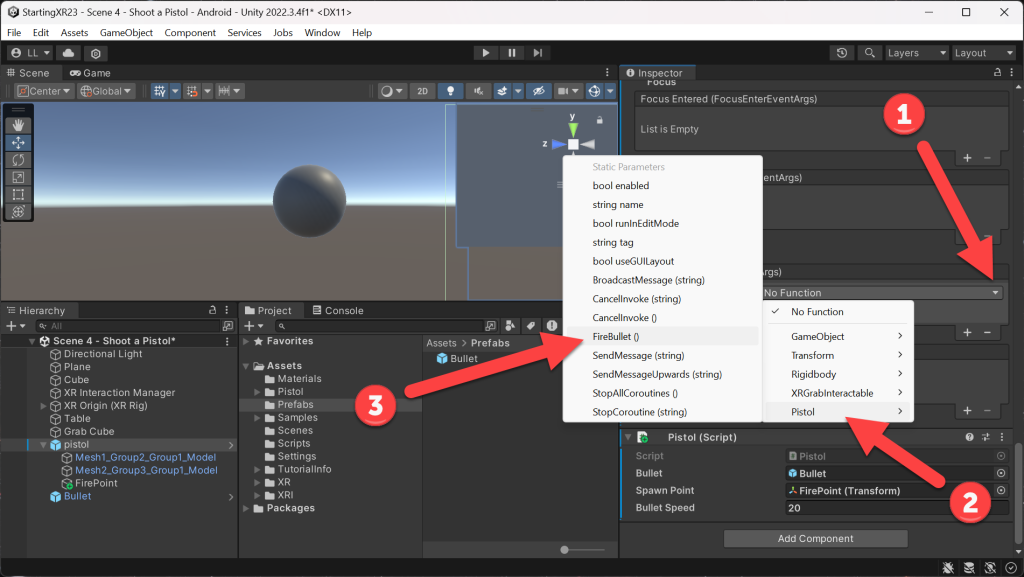Viewport: 1024px width, 577px height.
Task: Select Grab Cube in the Hierarchy
Action: point(89,431)
